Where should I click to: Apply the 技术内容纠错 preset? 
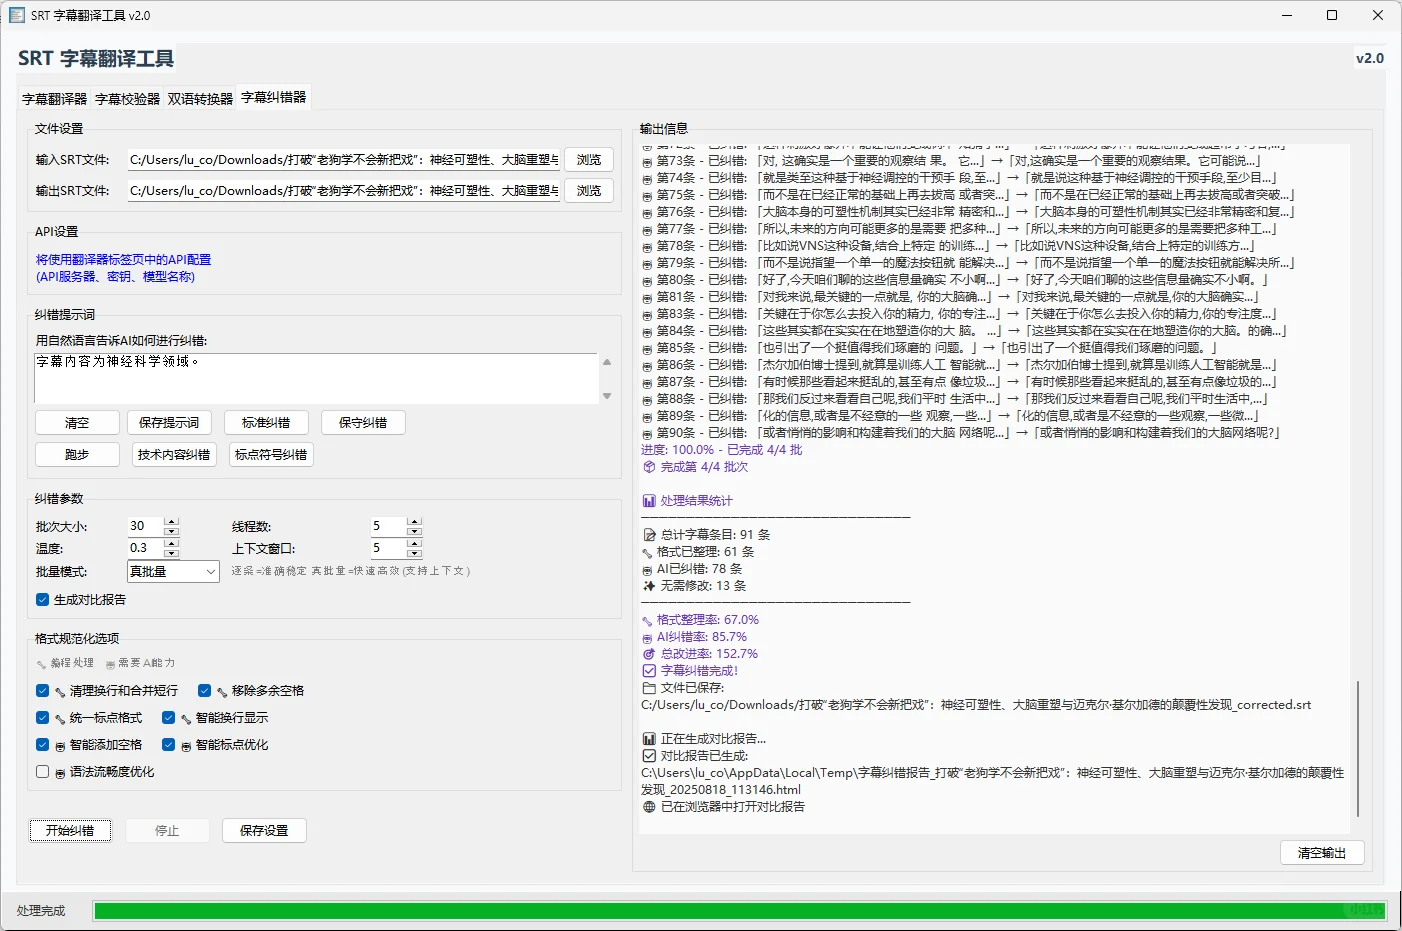(174, 455)
